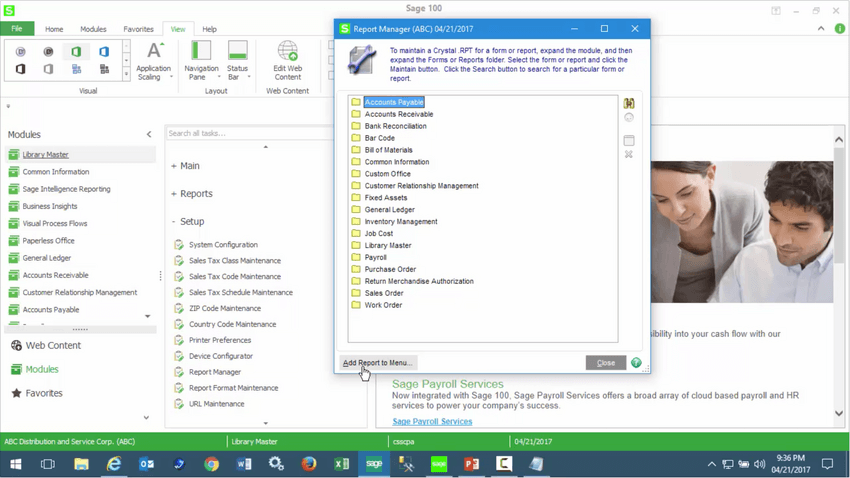This screenshot has height=478, width=850.
Task: Click the green info icon at top right
Action: click(840, 29)
